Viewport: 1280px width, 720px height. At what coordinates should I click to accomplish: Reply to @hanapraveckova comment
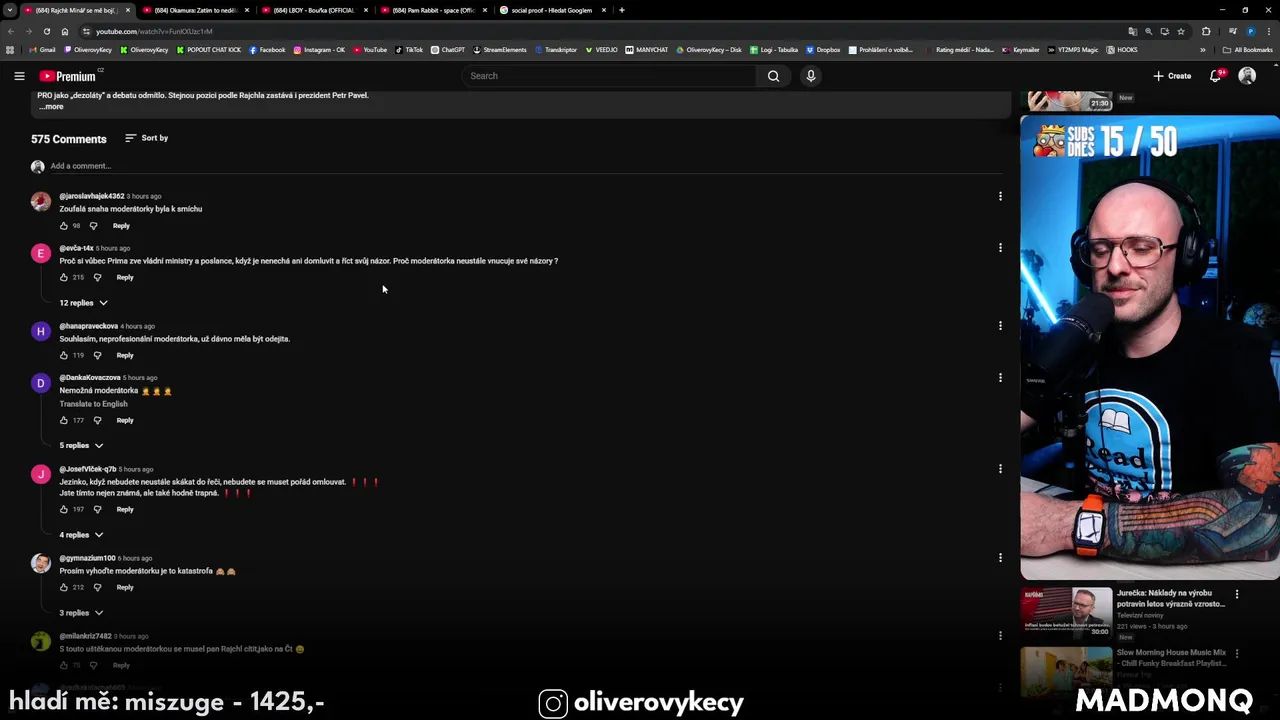125,355
